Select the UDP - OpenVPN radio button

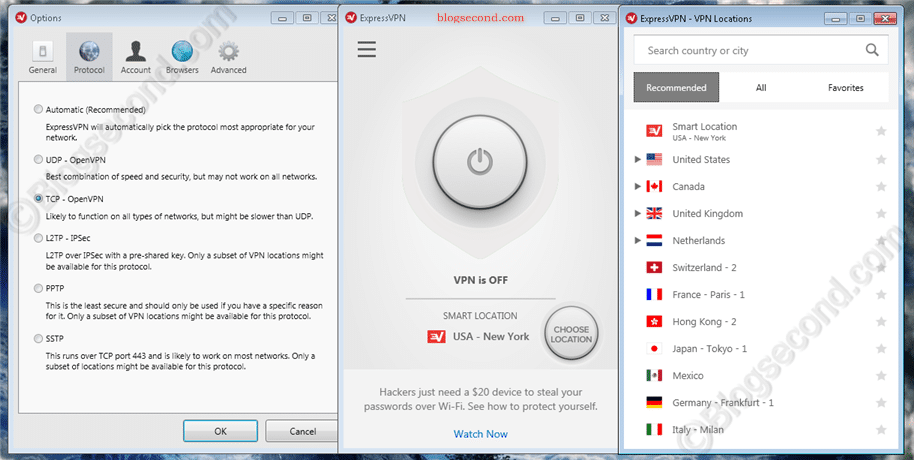click(x=38, y=159)
